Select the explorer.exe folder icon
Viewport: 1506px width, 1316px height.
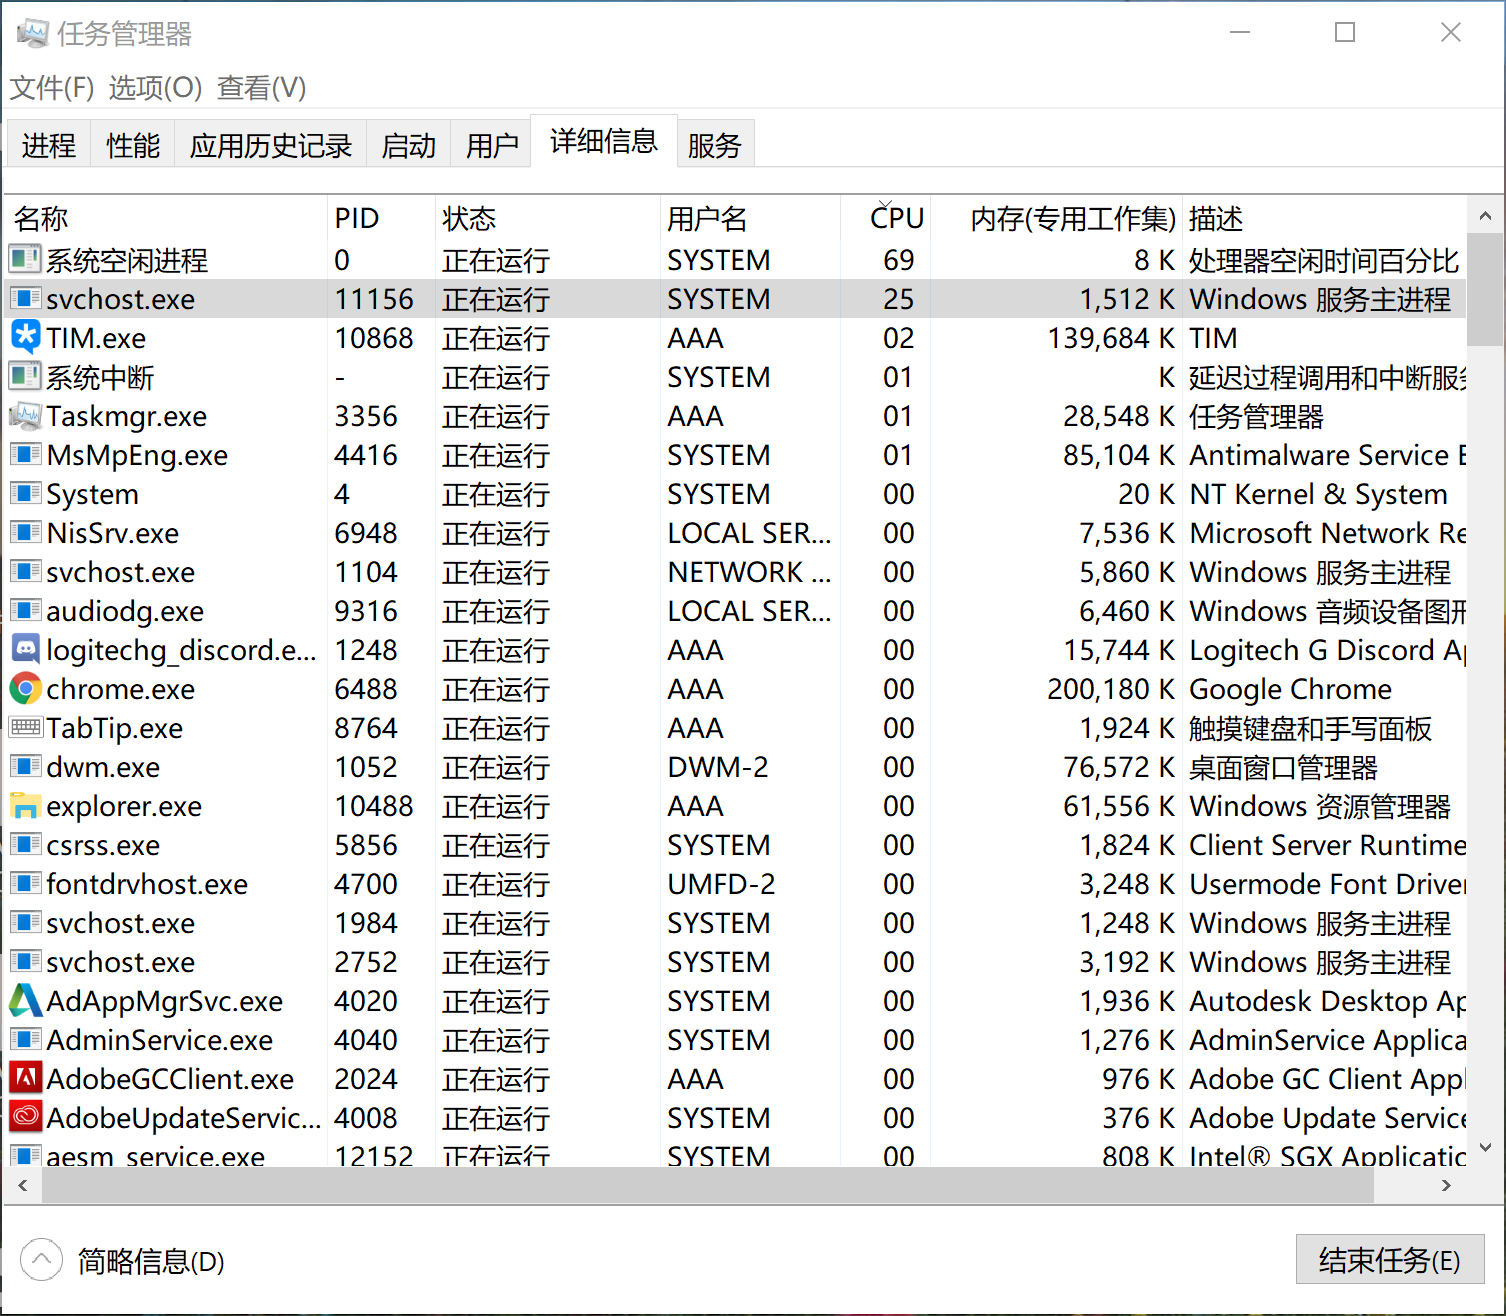pos(25,805)
